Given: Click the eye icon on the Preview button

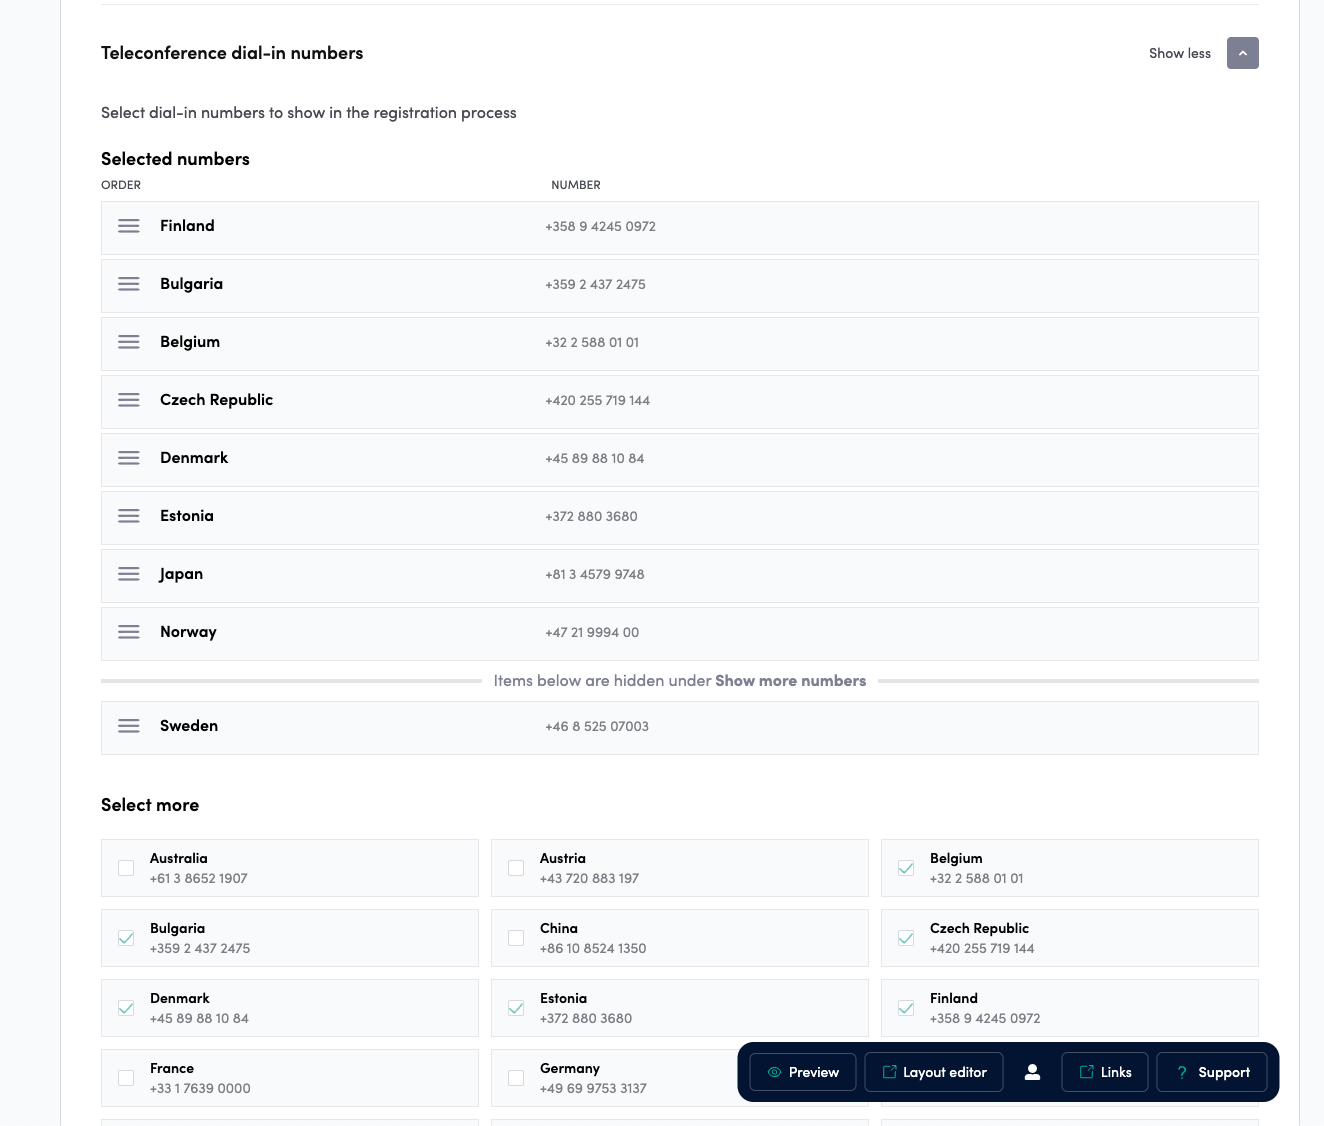Looking at the screenshot, I should click(774, 1071).
